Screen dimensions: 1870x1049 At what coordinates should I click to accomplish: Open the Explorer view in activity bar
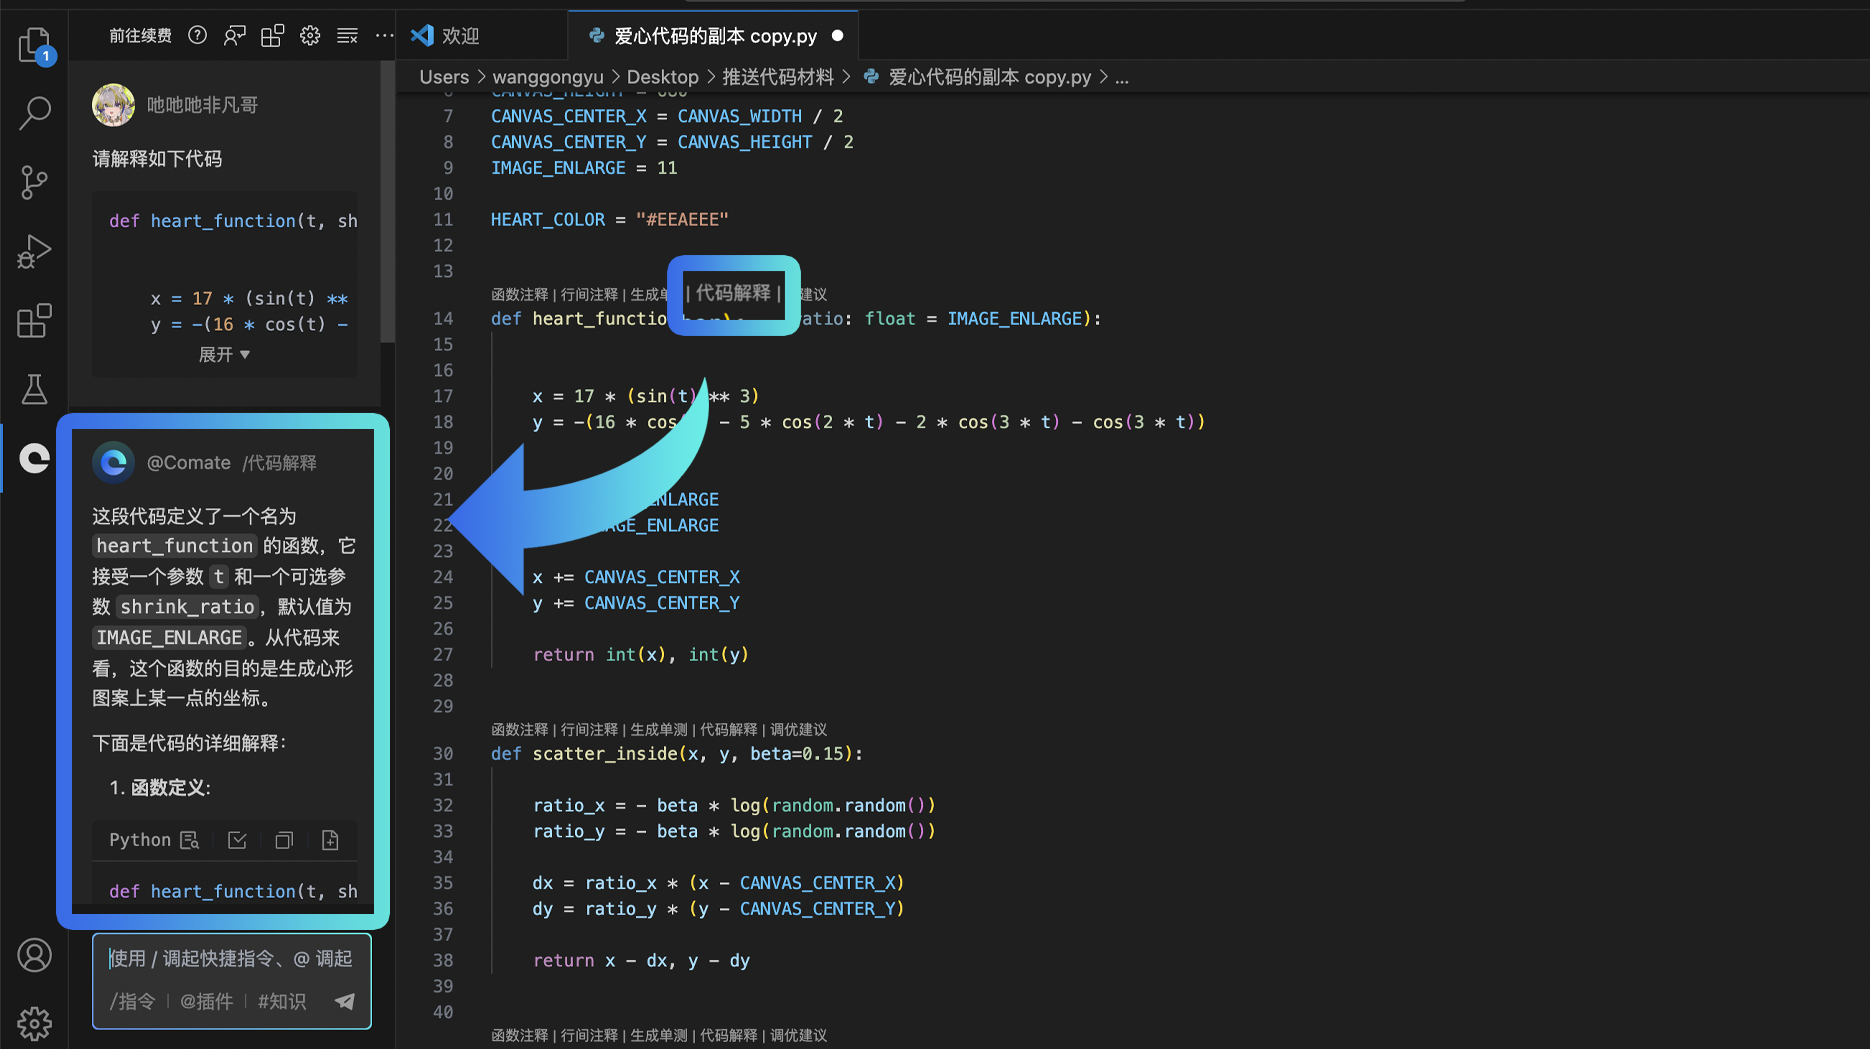tap(35, 45)
